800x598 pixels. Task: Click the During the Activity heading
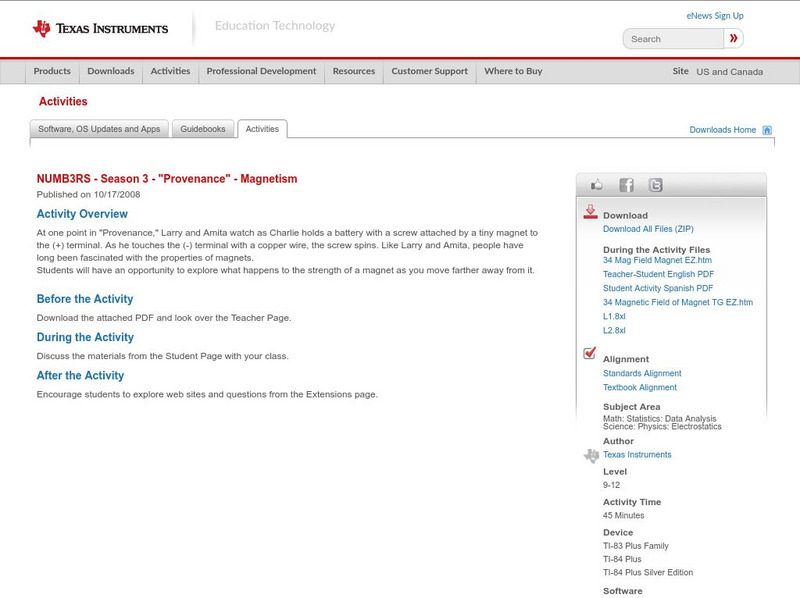click(x=85, y=337)
